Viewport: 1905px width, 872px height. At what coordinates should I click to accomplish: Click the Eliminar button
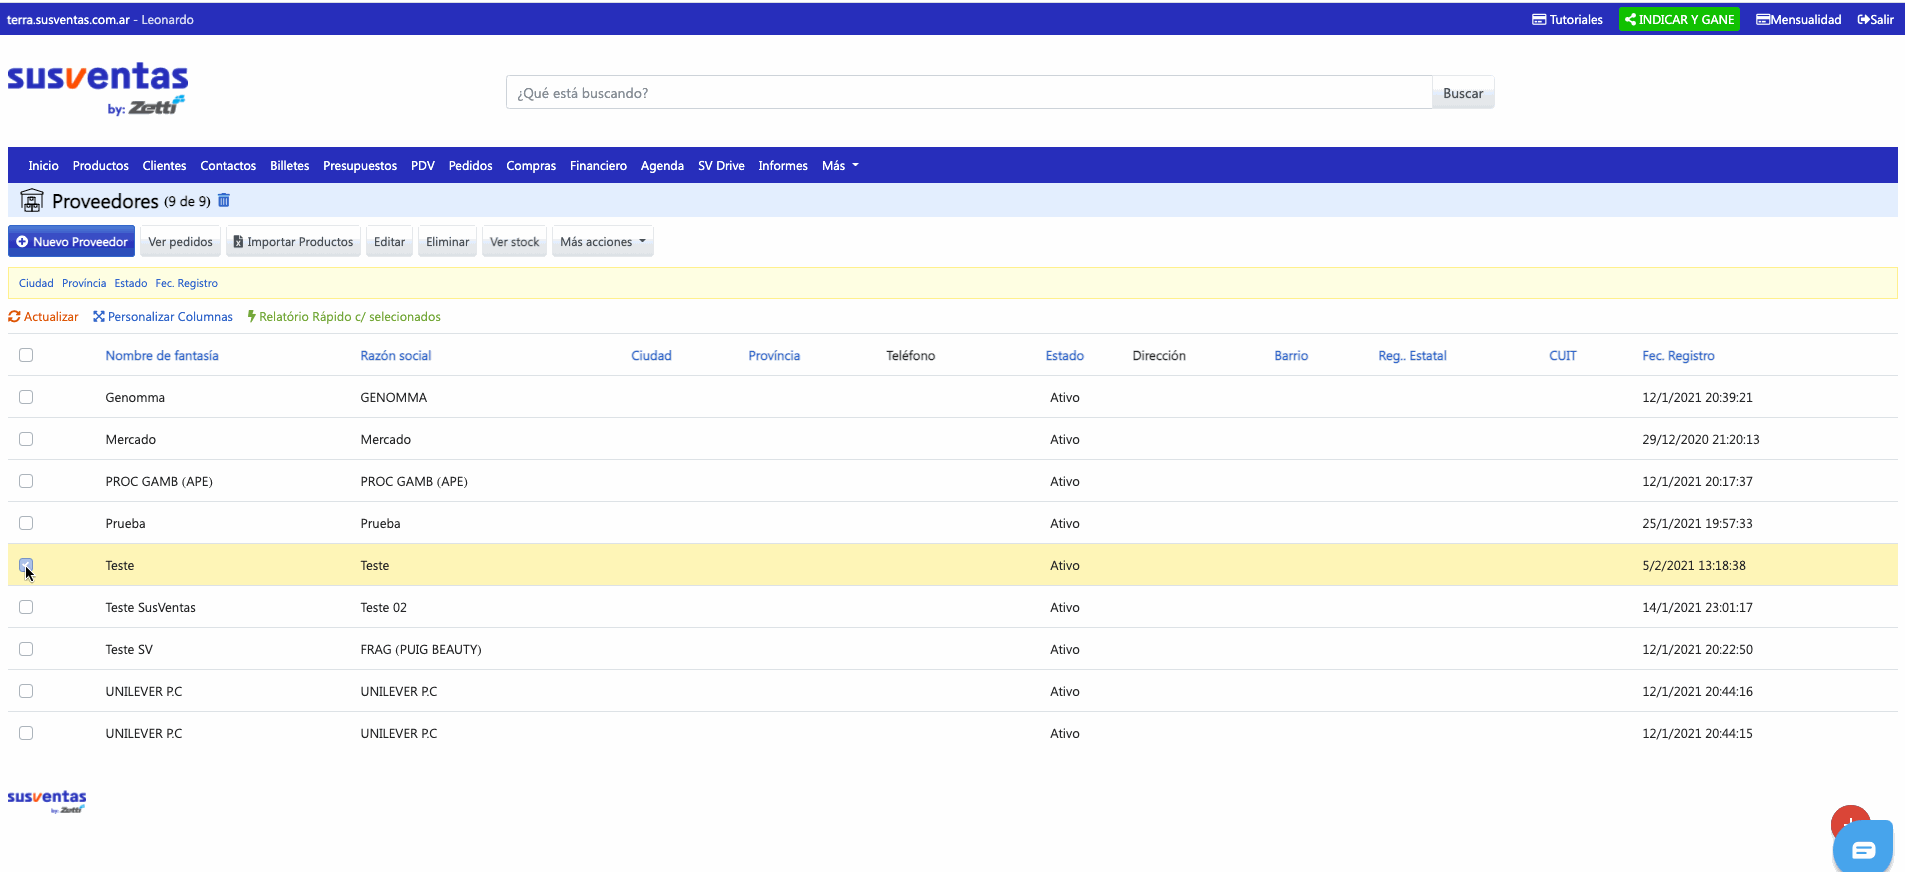[x=447, y=242]
